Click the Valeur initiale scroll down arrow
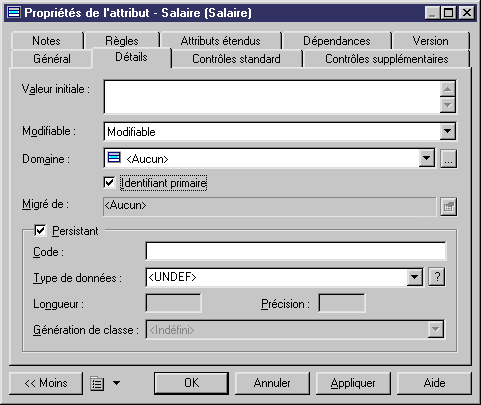This screenshot has width=481, height=405. point(447,105)
